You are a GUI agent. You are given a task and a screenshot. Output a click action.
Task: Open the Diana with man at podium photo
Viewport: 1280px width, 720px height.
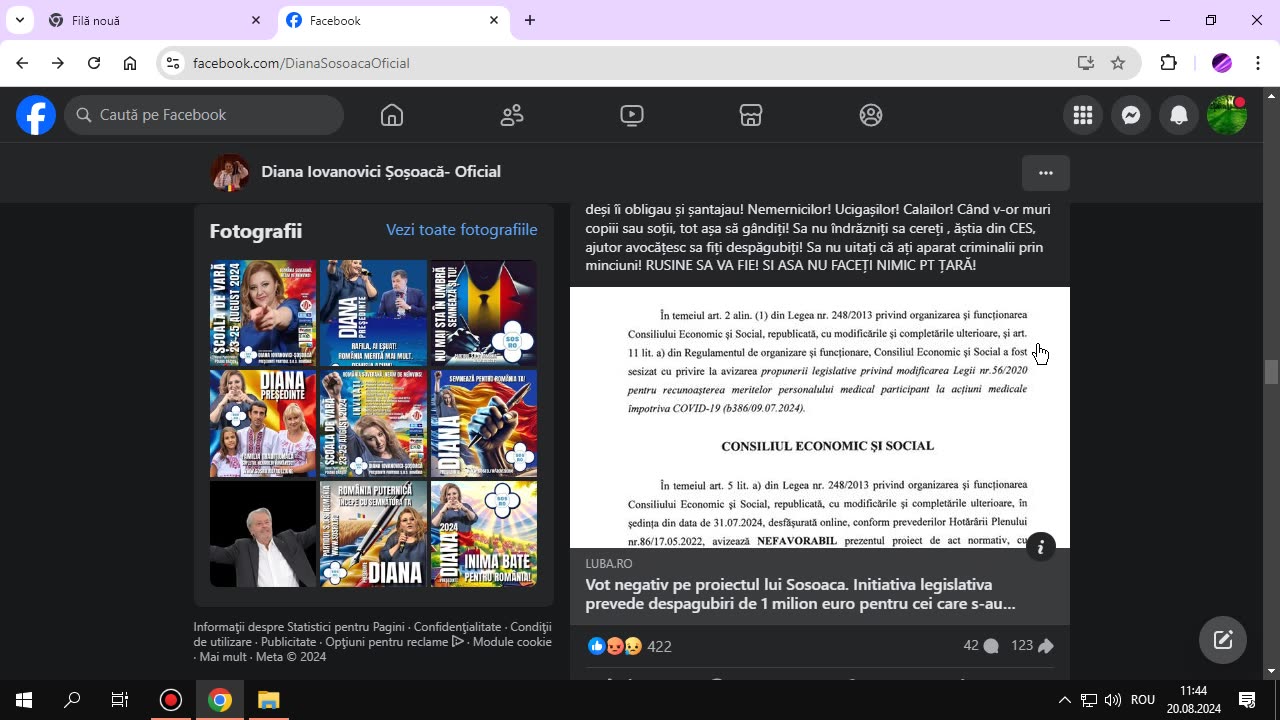373,313
